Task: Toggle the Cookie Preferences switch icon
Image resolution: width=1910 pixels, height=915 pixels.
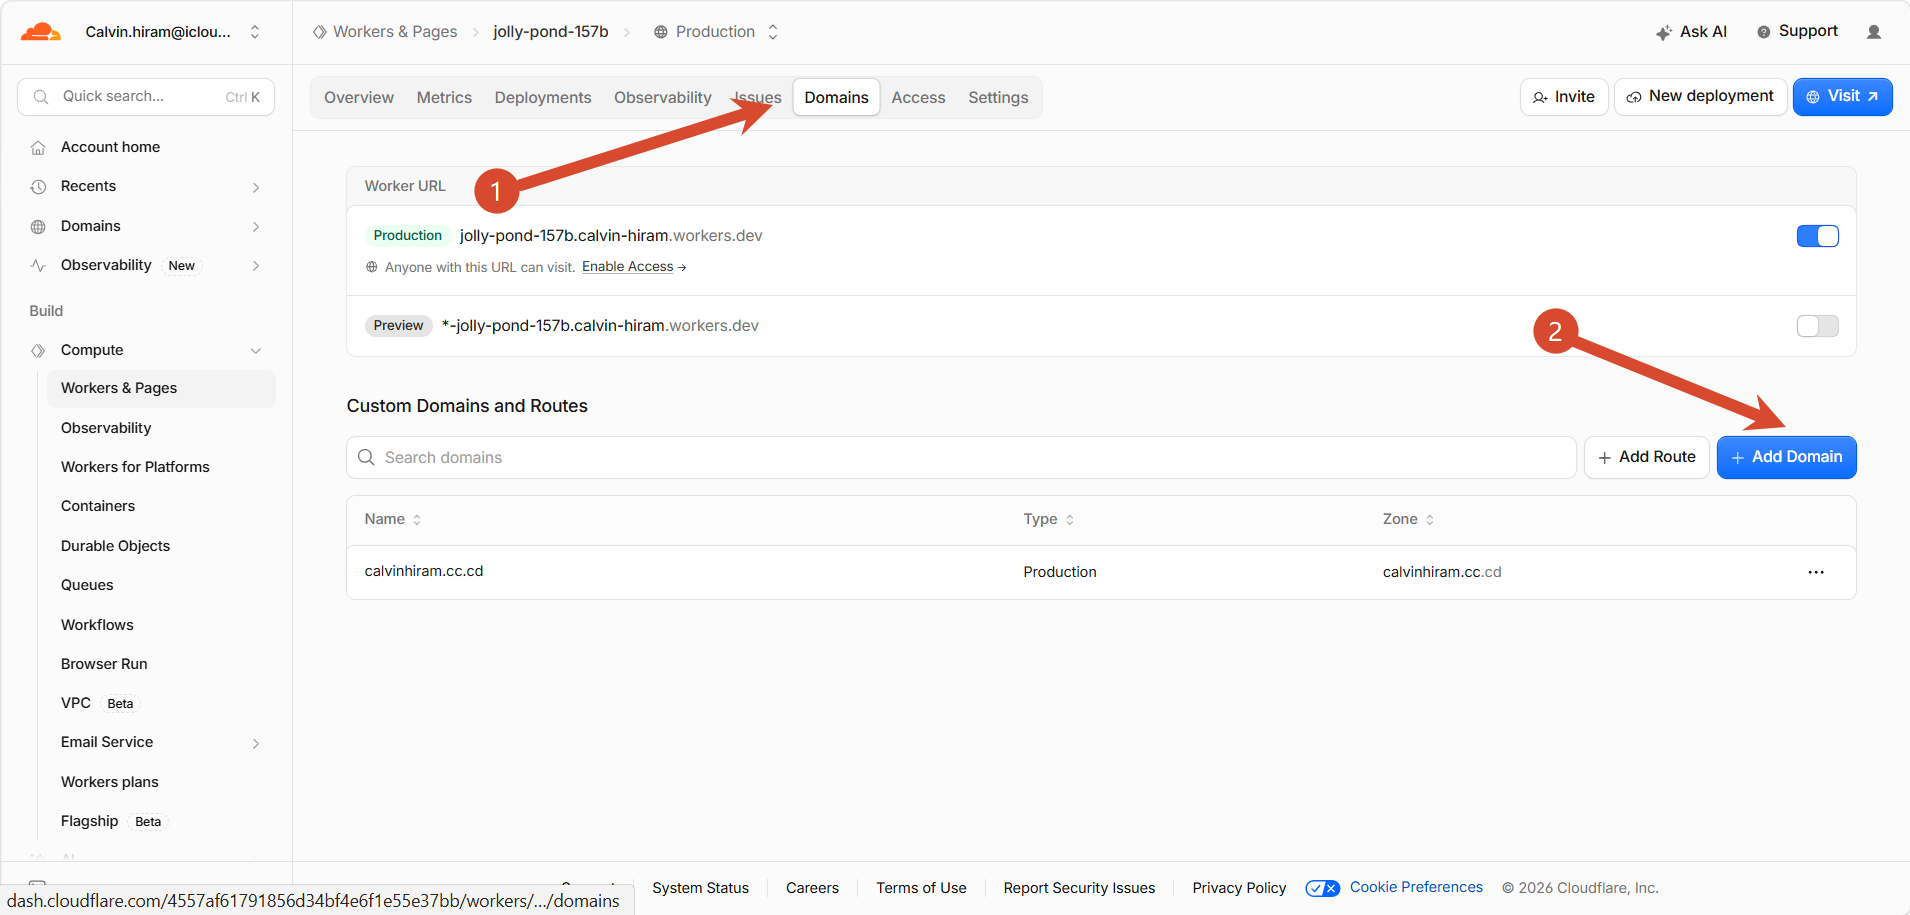Action: (1322, 888)
